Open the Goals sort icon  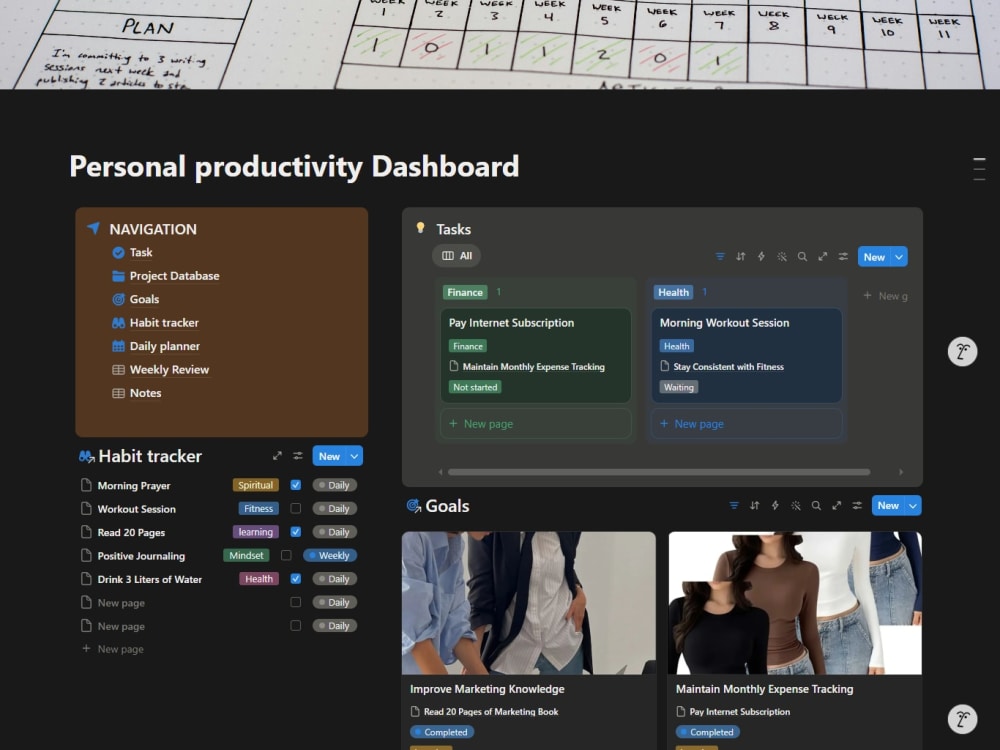click(x=754, y=505)
